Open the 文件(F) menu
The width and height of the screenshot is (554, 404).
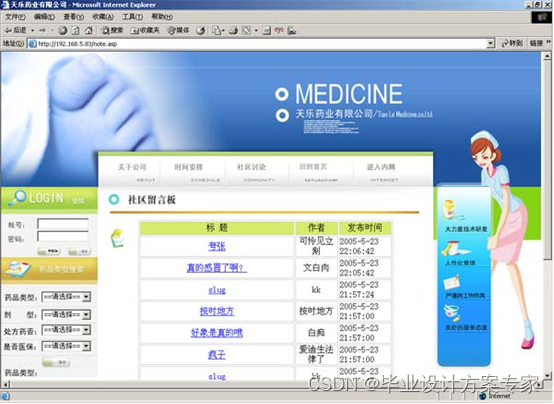tap(15, 17)
